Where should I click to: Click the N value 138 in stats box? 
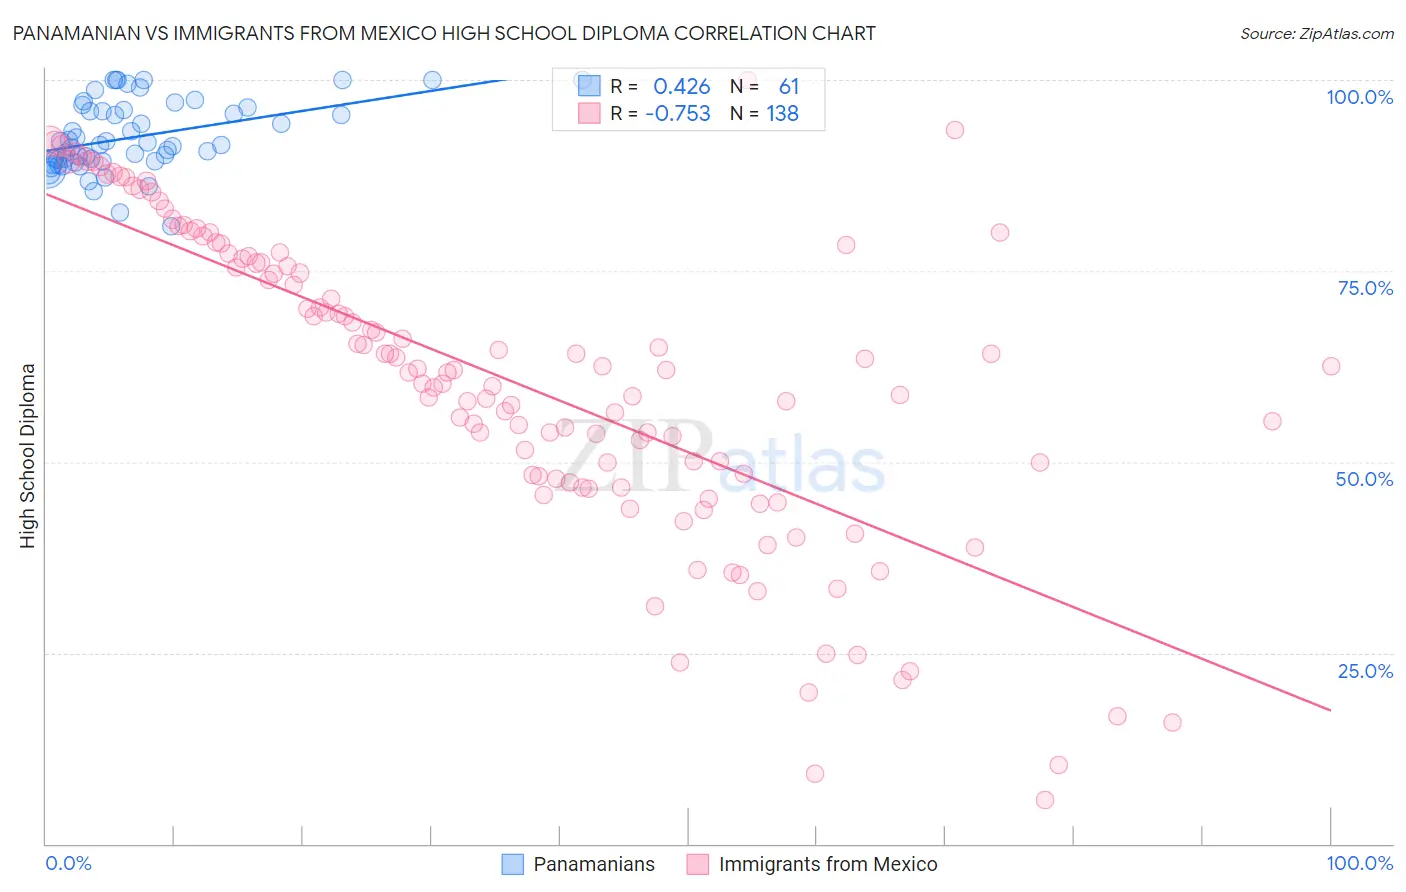(x=783, y=113)
